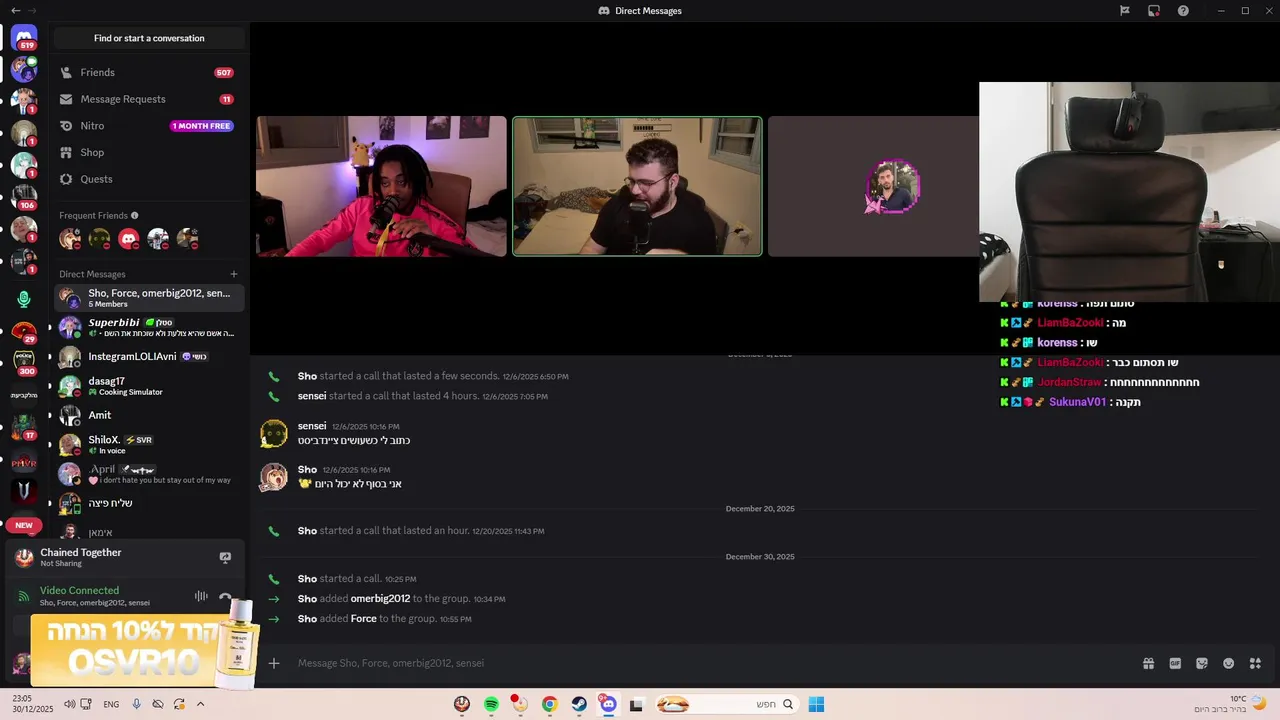Create new DM with plus icon

pyautogui.click(x=234, y=274)
